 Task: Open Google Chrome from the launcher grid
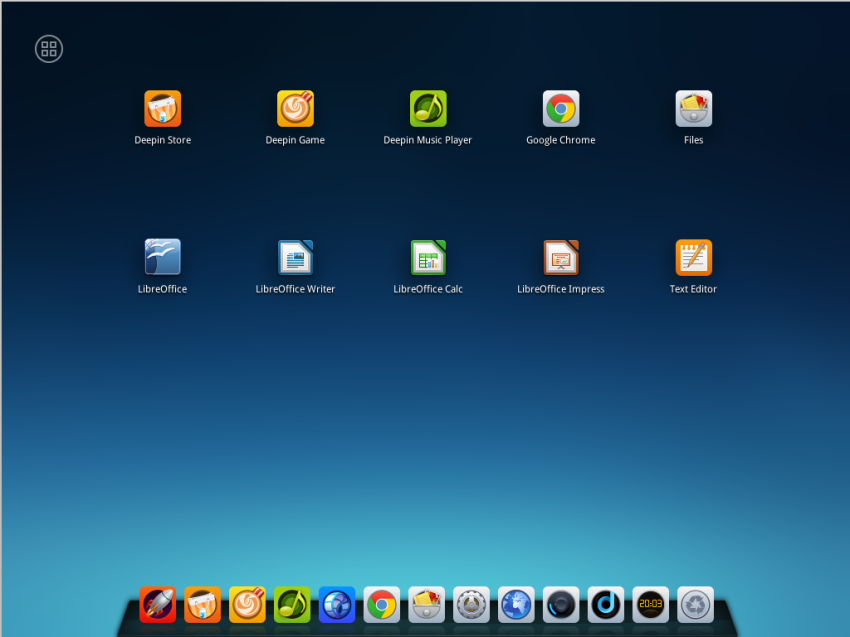[560, 107]
